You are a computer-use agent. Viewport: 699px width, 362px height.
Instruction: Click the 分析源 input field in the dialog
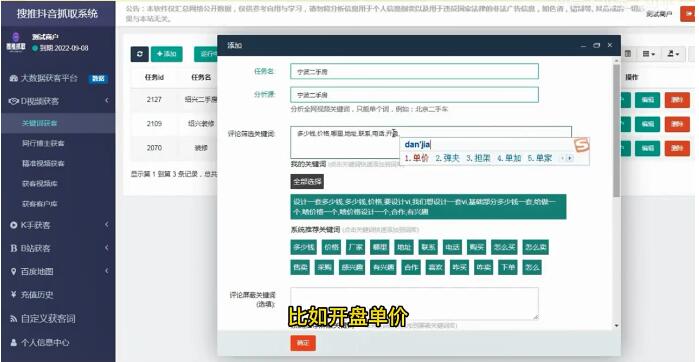tap(414, 95)
